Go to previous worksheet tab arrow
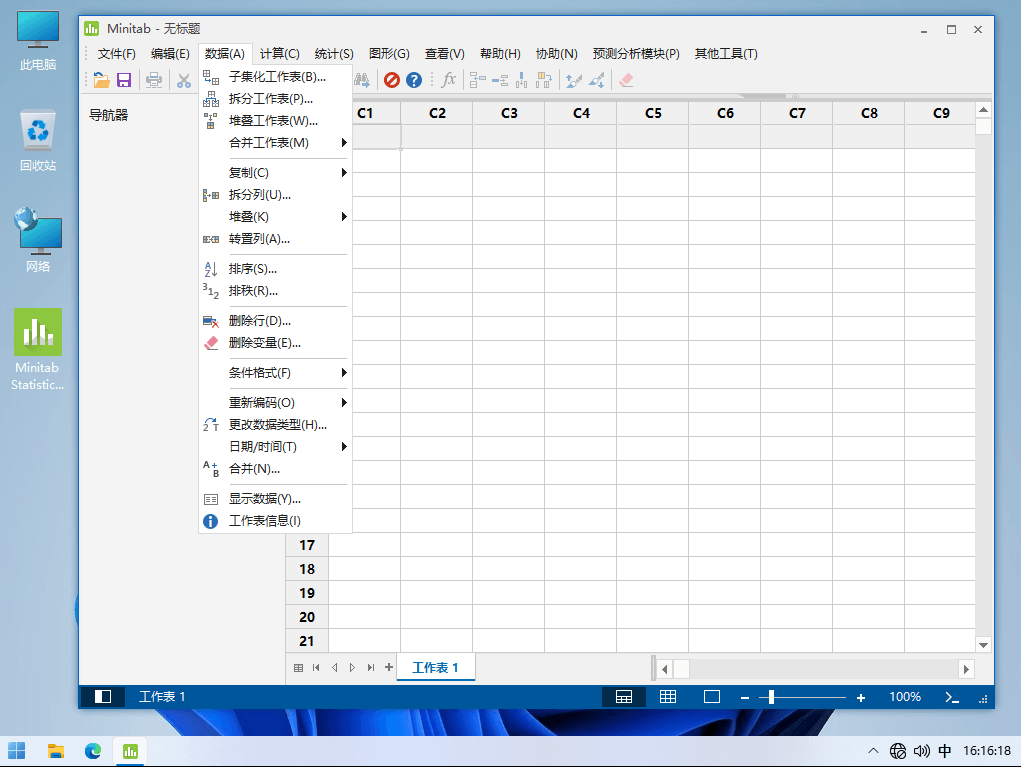1021x767 pixels. coord(334,667)
